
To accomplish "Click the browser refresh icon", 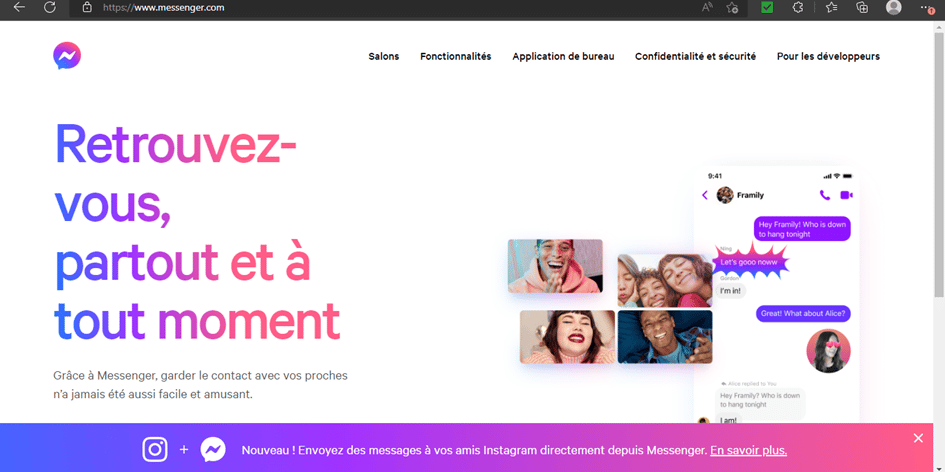I will pos(50,7).
